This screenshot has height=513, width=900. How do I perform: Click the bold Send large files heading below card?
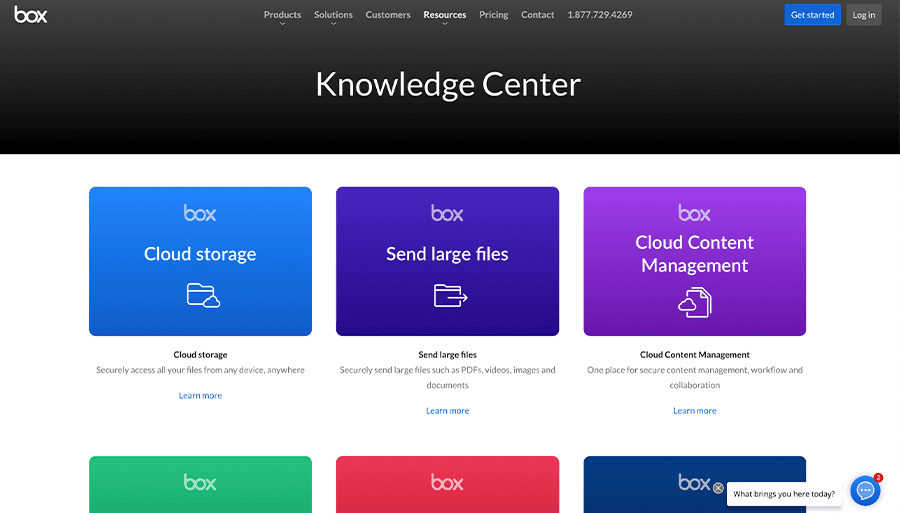pyautogui.click(x=448, y=355)
